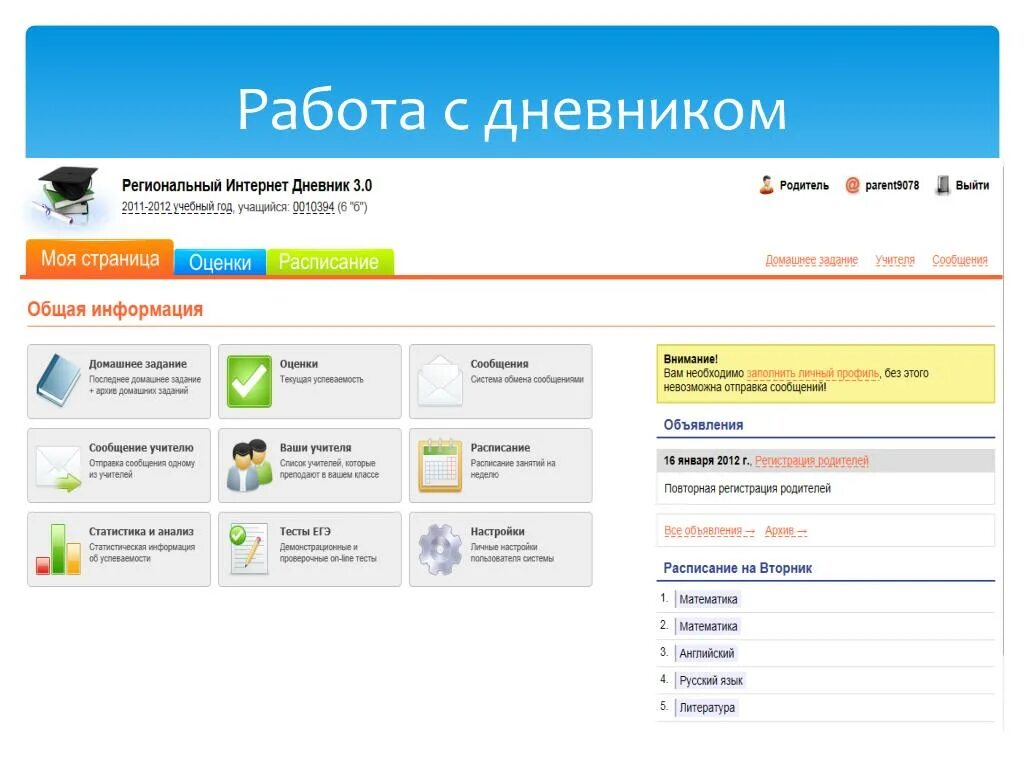Click third lesson Английский
Viewport: 1024px width, 768px height.
[x=707, y=653]
